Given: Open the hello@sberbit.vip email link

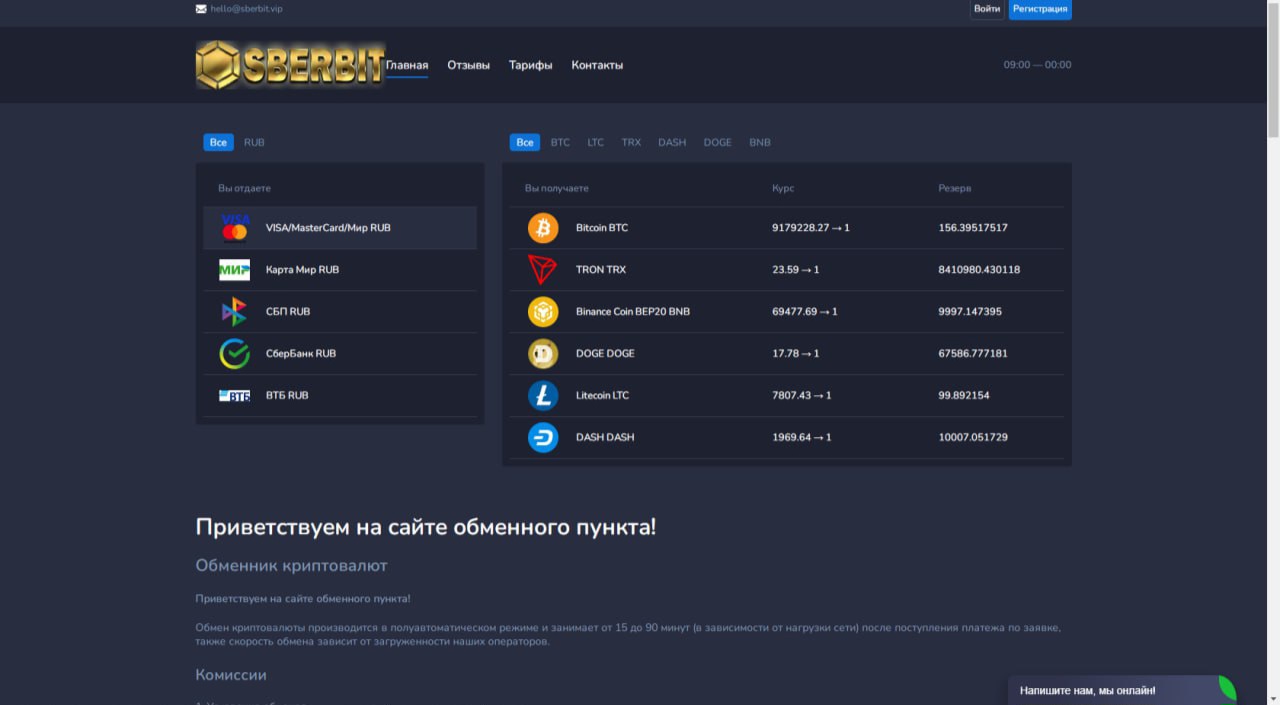Looking at the screenshot, I should (246, 9).
